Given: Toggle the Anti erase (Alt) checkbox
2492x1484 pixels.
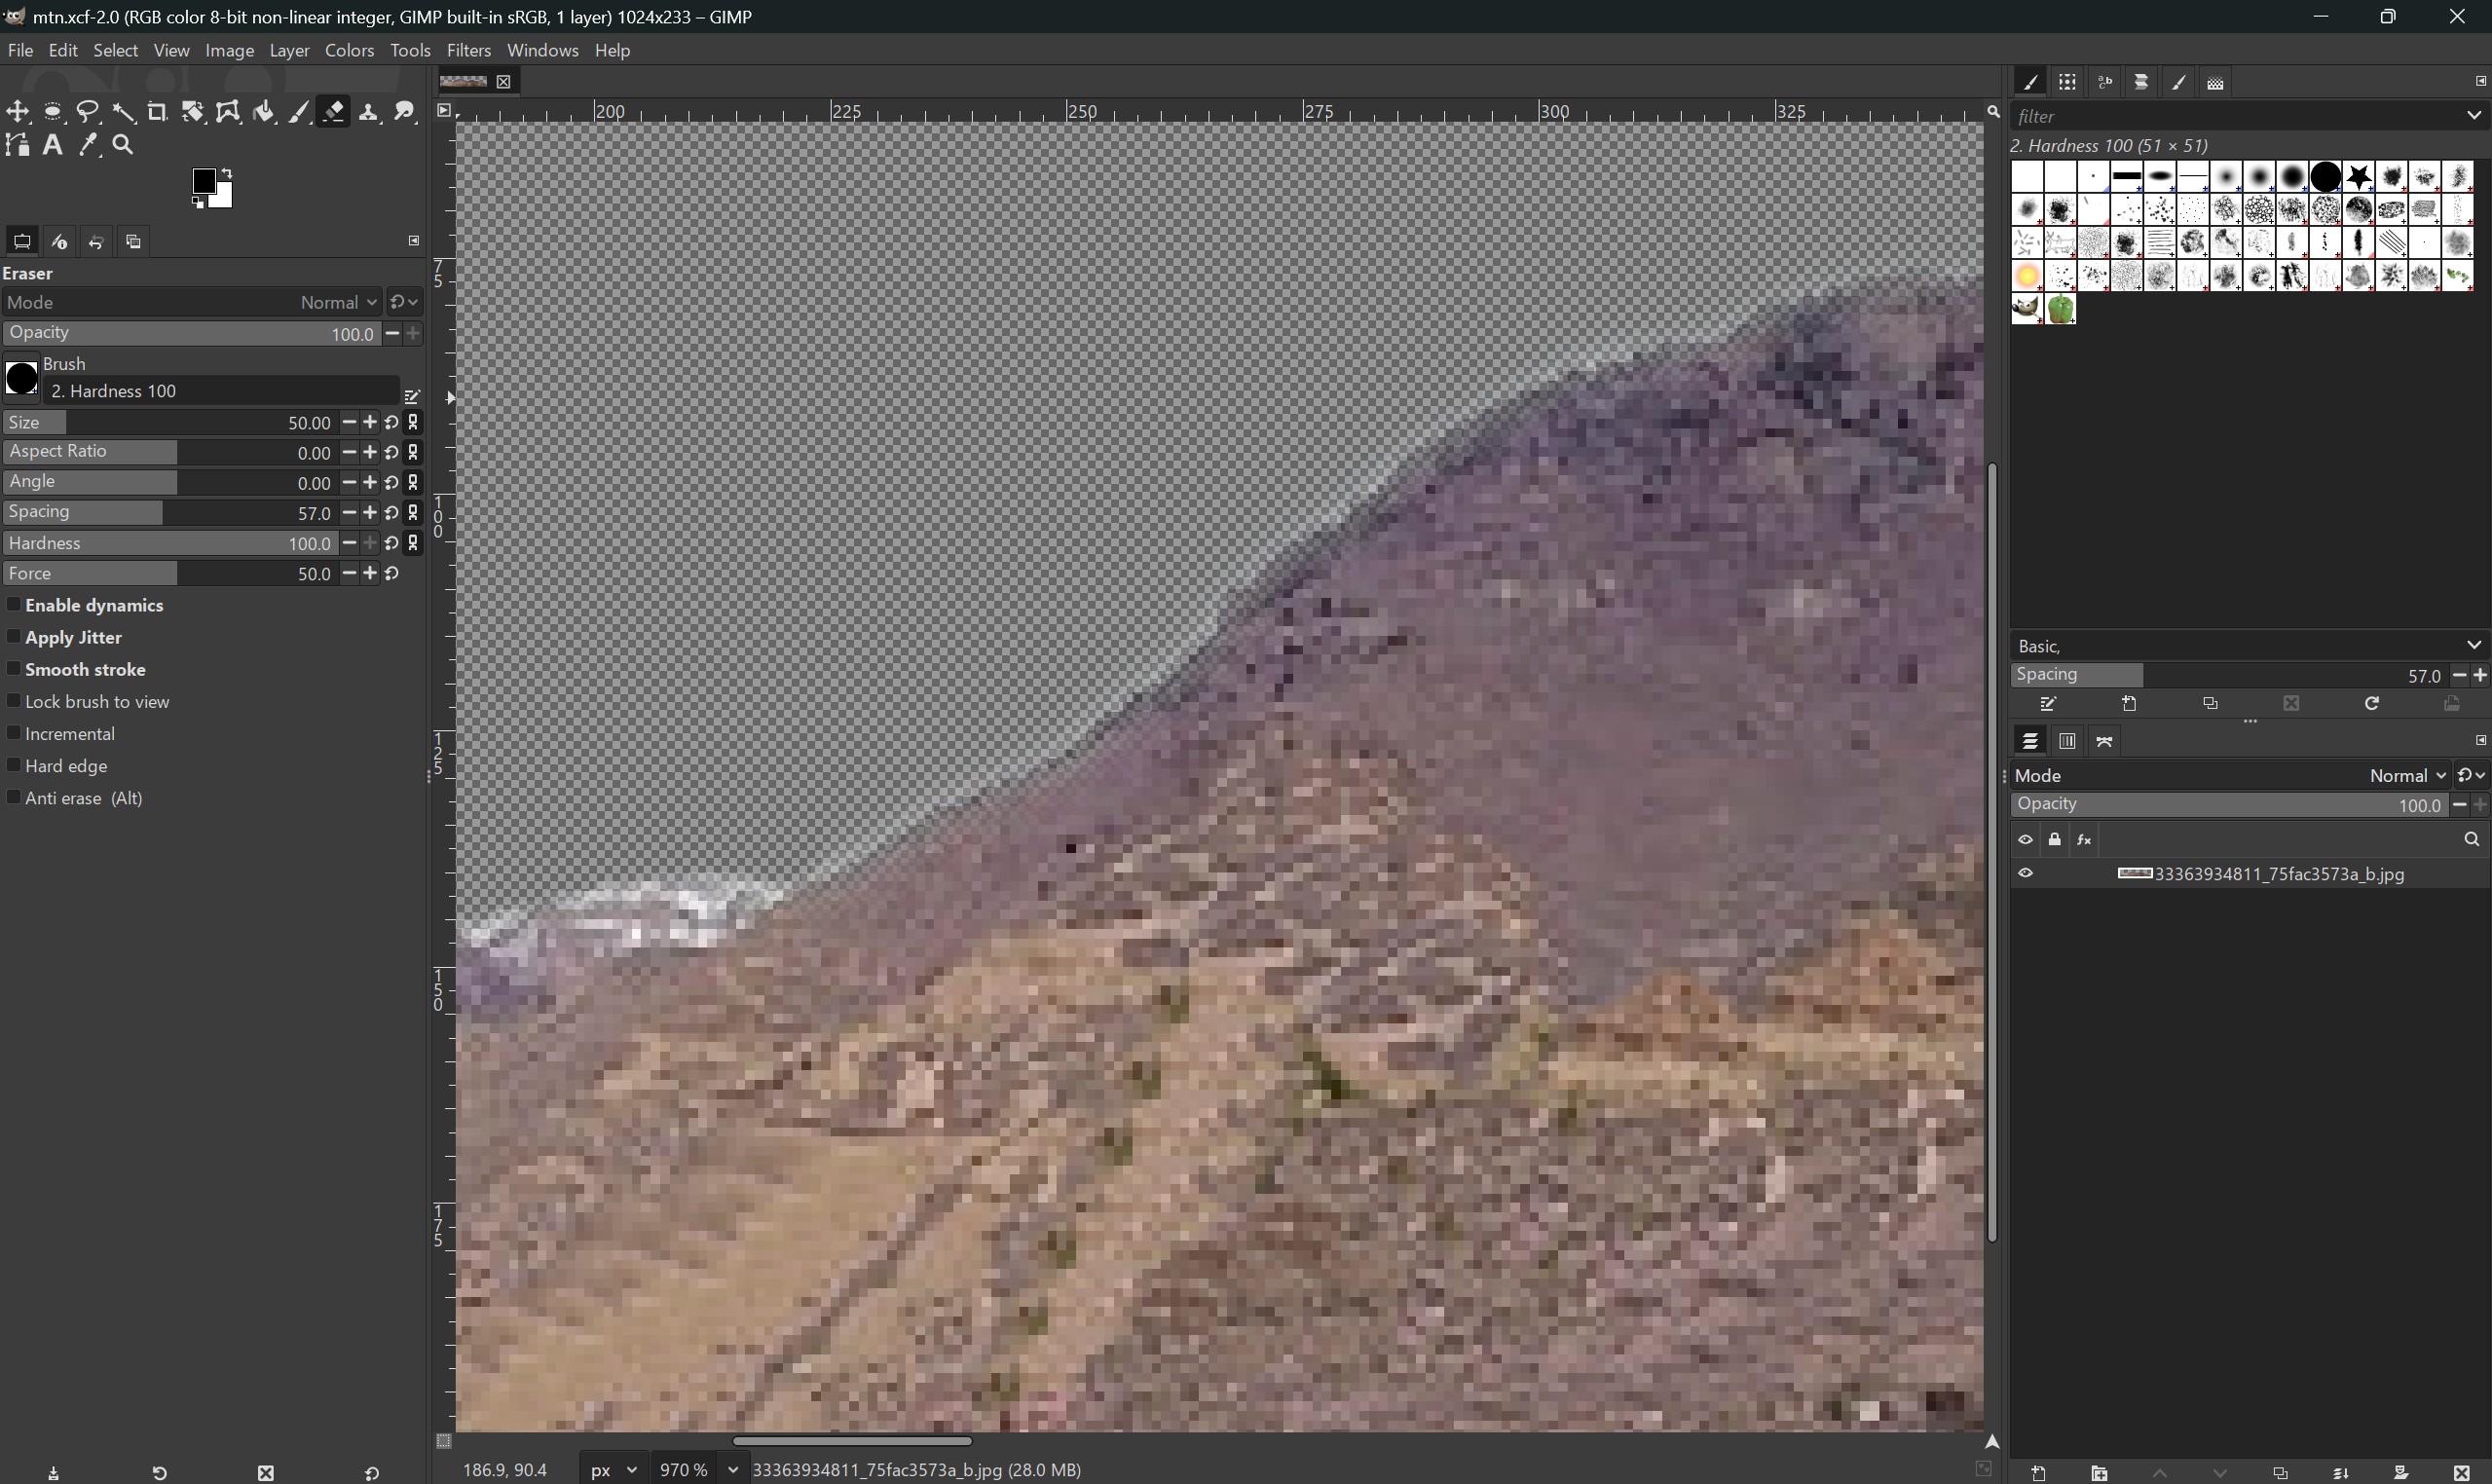Looking at the screenshot, I should pyautogui.click(x=14, y=798).
